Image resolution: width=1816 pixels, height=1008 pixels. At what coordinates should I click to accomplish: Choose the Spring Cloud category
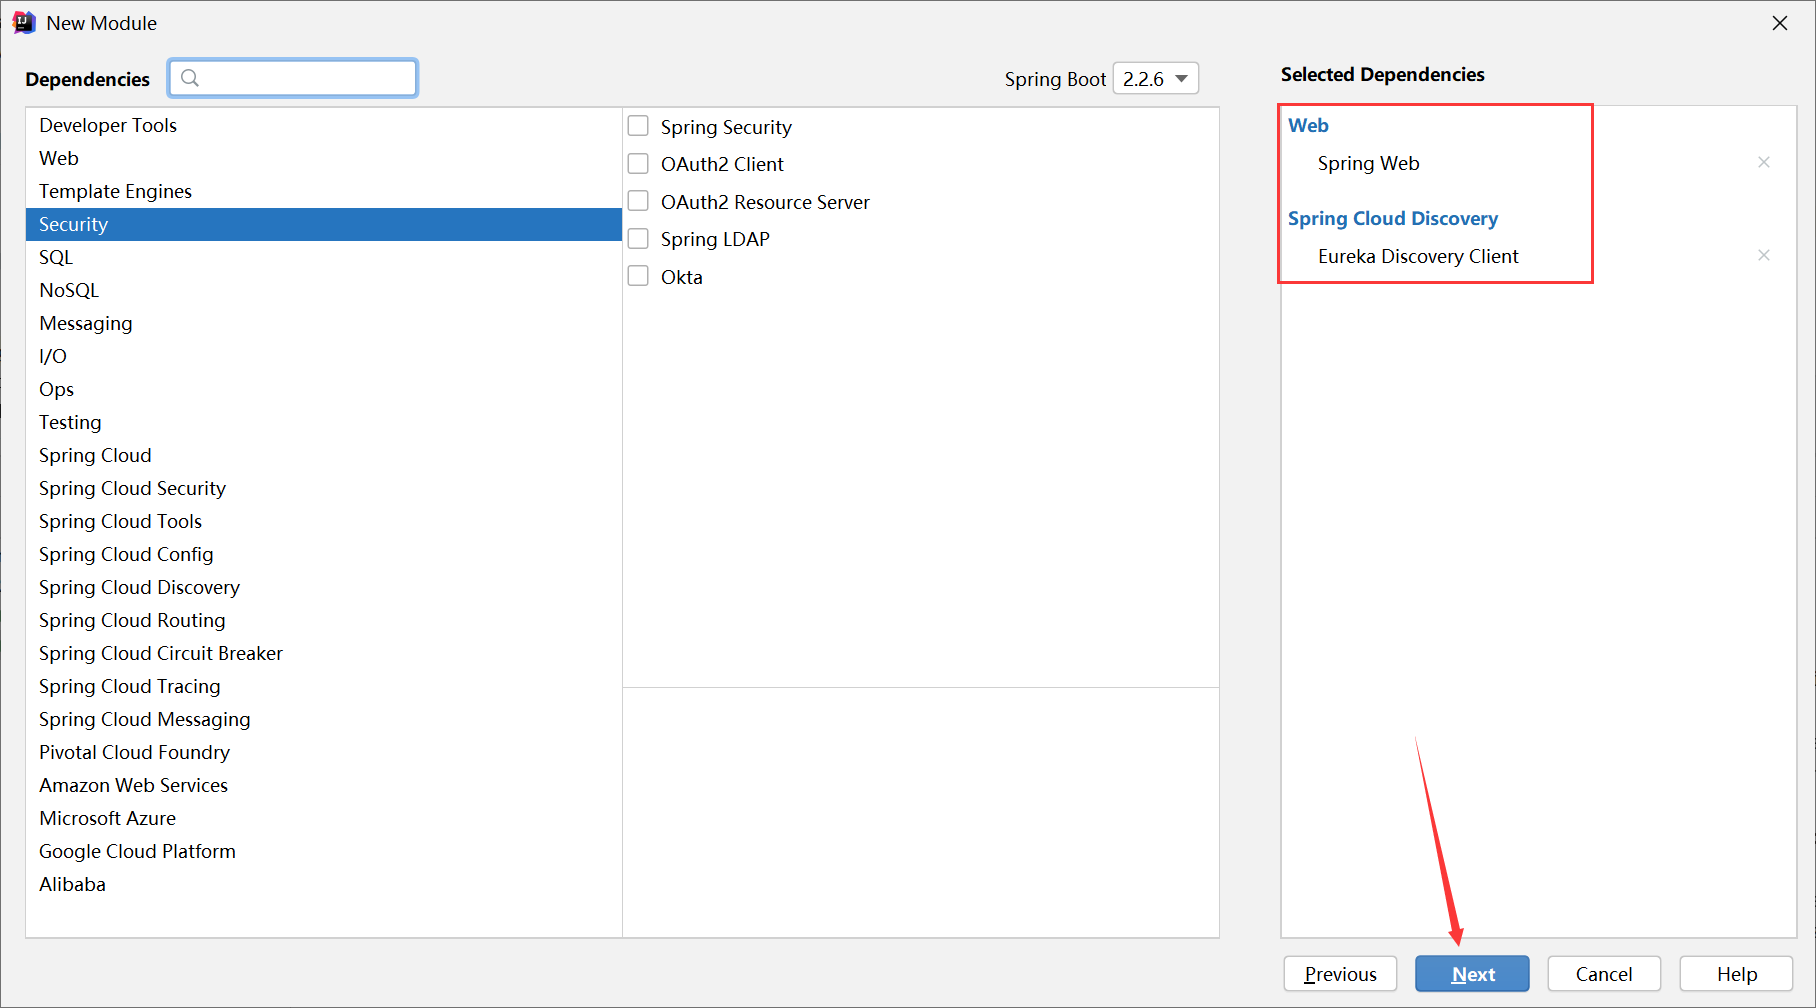324,455
